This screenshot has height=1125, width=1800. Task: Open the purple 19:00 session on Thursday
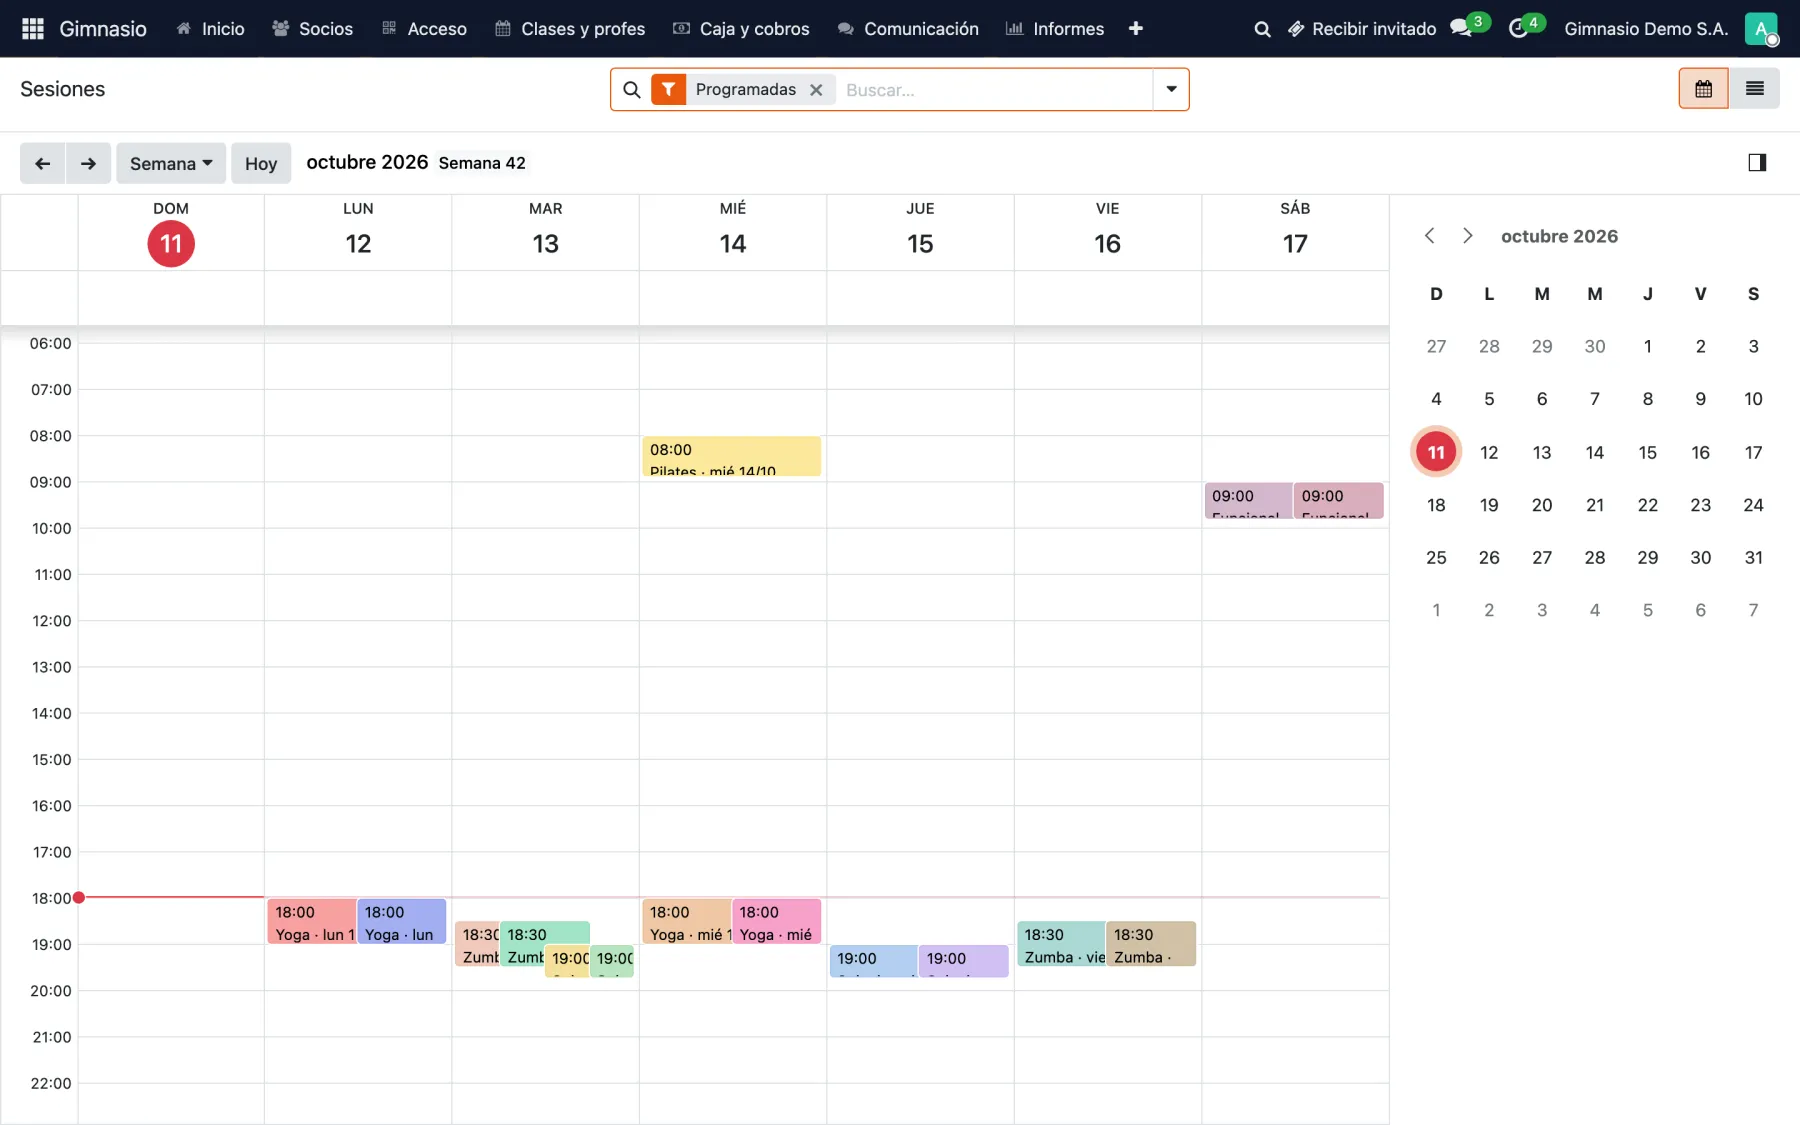[x=964, y=961]
